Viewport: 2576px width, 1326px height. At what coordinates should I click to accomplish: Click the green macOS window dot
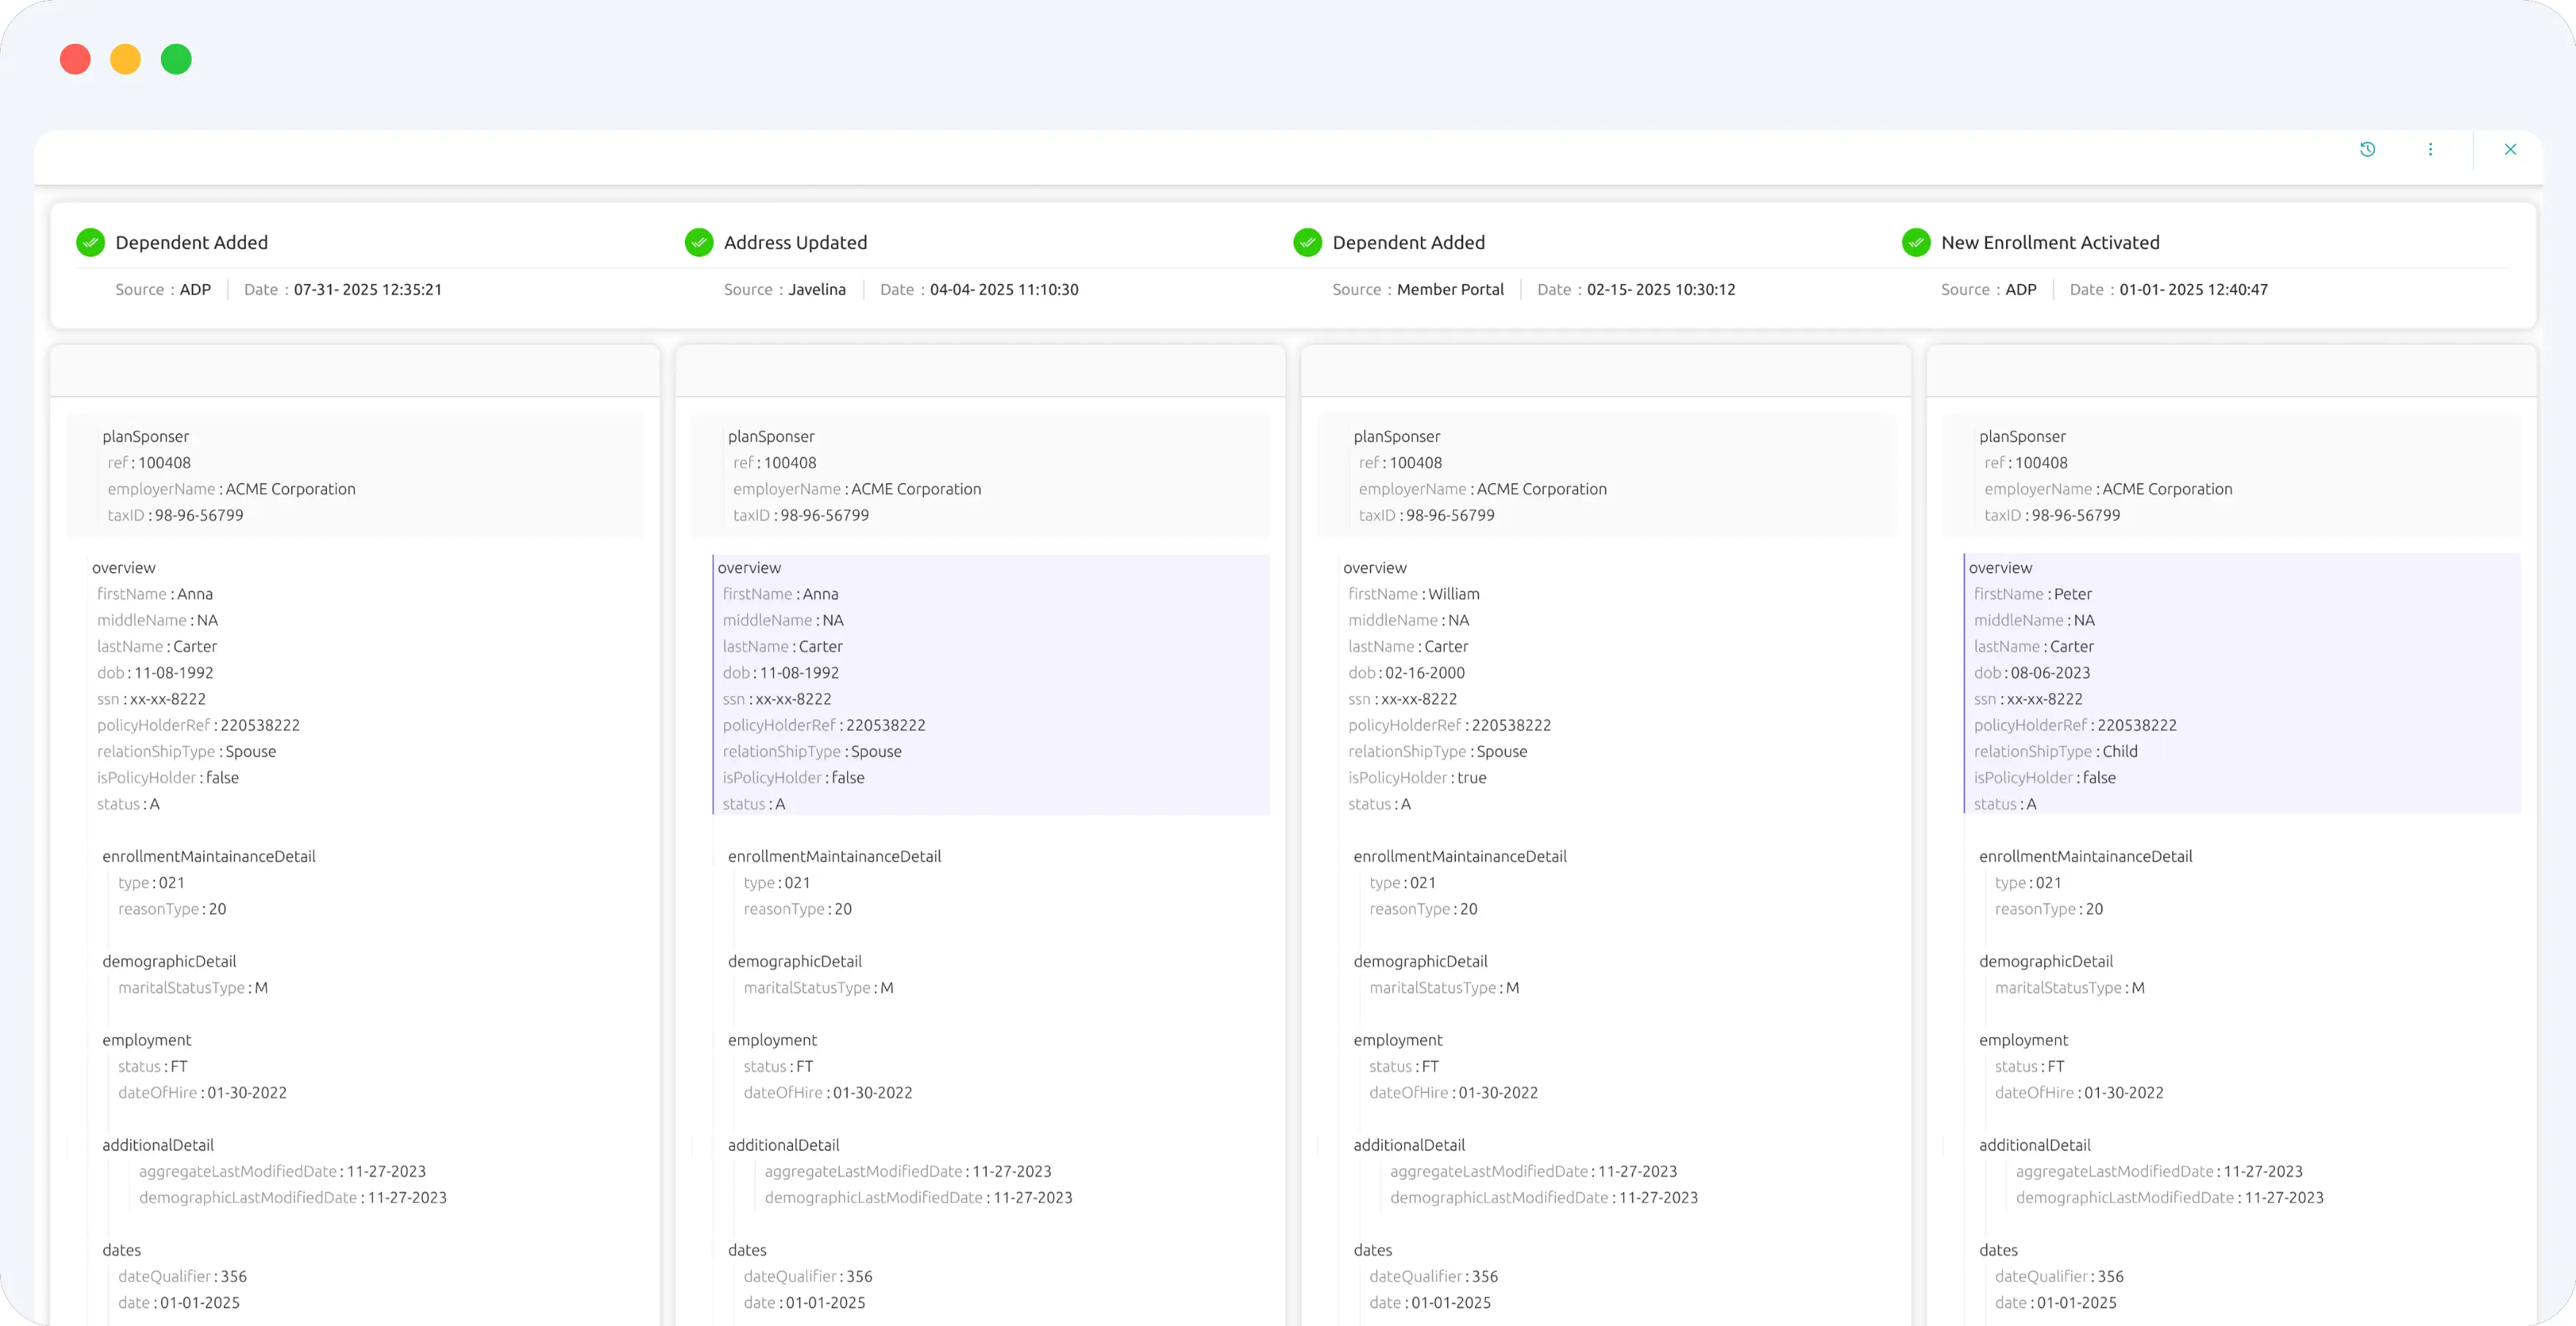(176, 59)
